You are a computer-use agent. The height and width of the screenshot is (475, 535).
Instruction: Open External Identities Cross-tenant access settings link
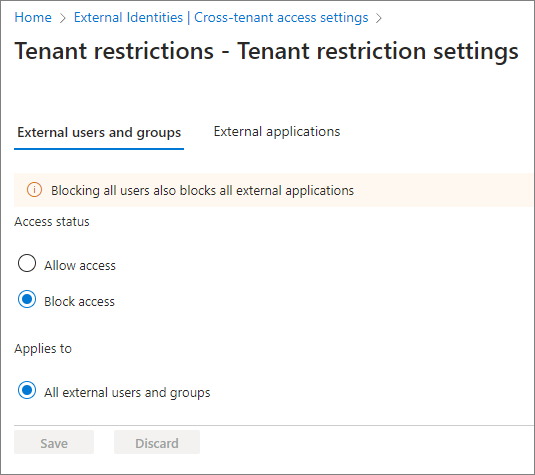(x=221, y=17)
